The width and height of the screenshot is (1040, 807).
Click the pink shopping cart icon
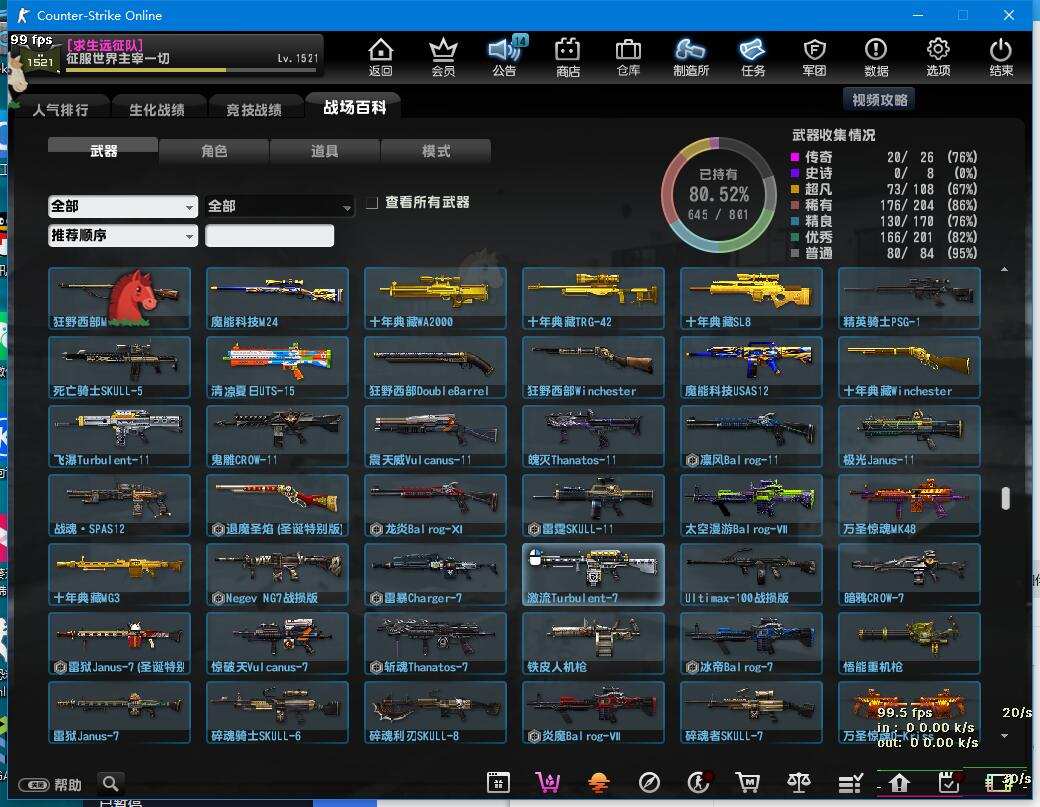pos(548,782)
